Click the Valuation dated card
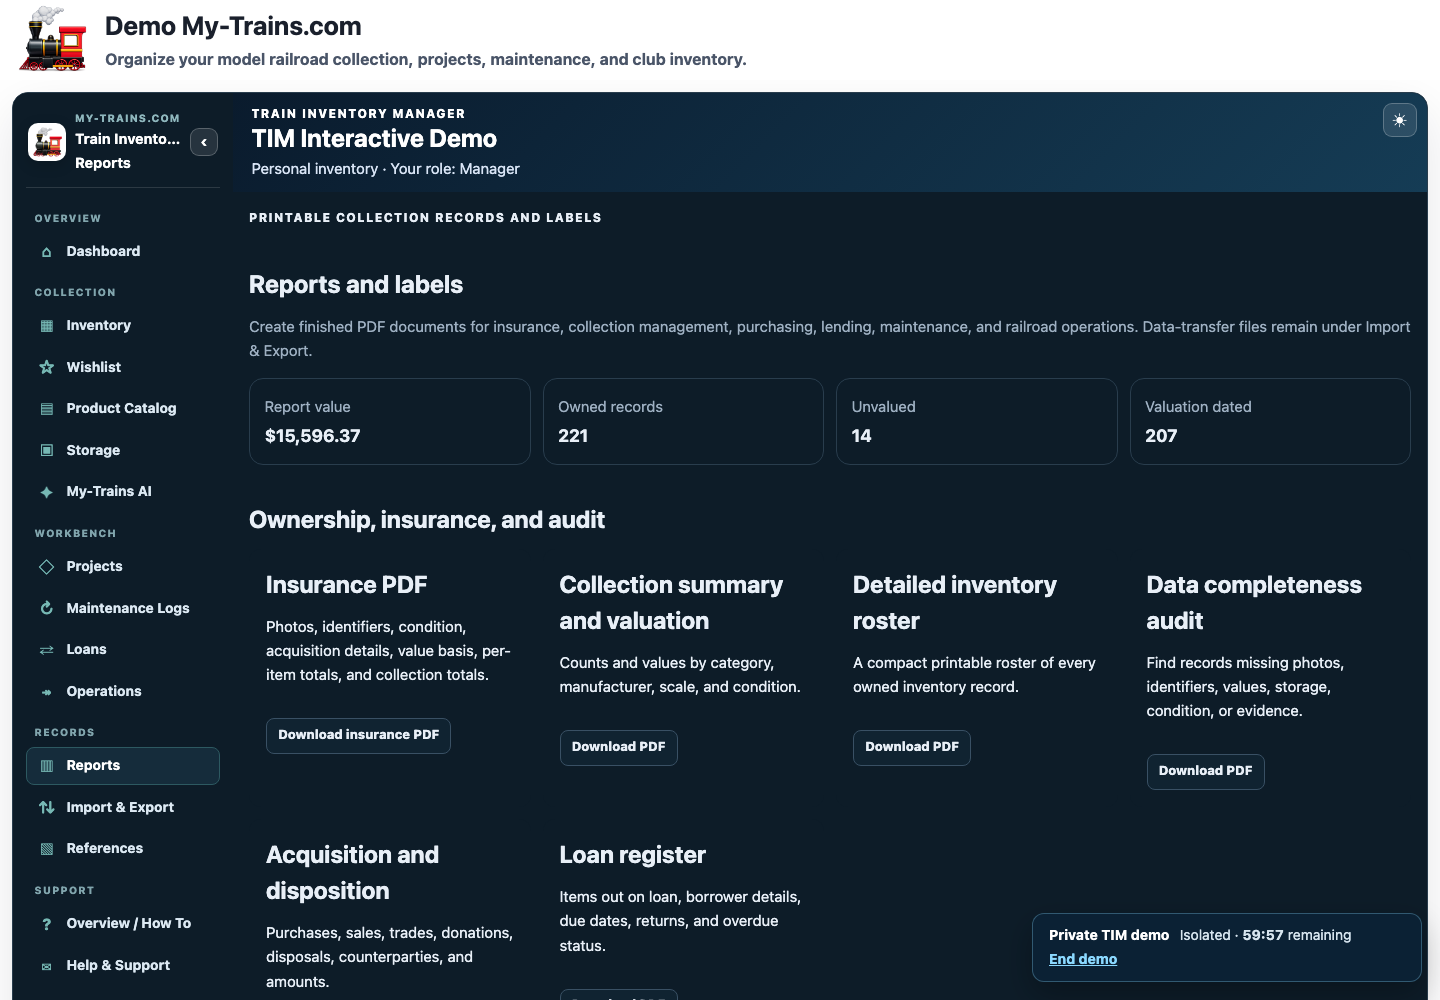1440x1000 pixels. click(x=1270, y=421)
